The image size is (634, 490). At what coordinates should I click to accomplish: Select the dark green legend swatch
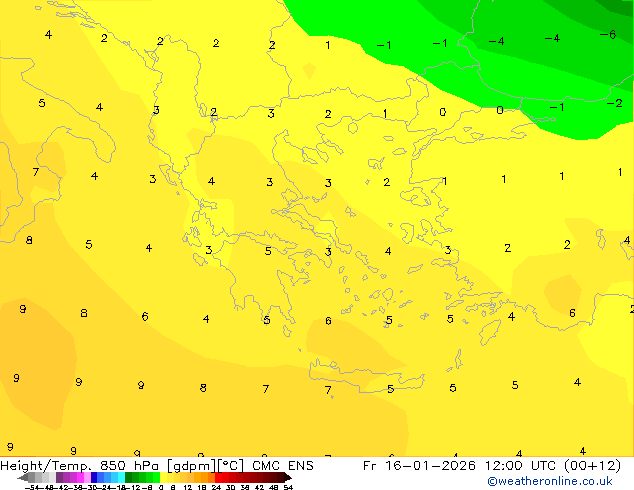(129, 477)
